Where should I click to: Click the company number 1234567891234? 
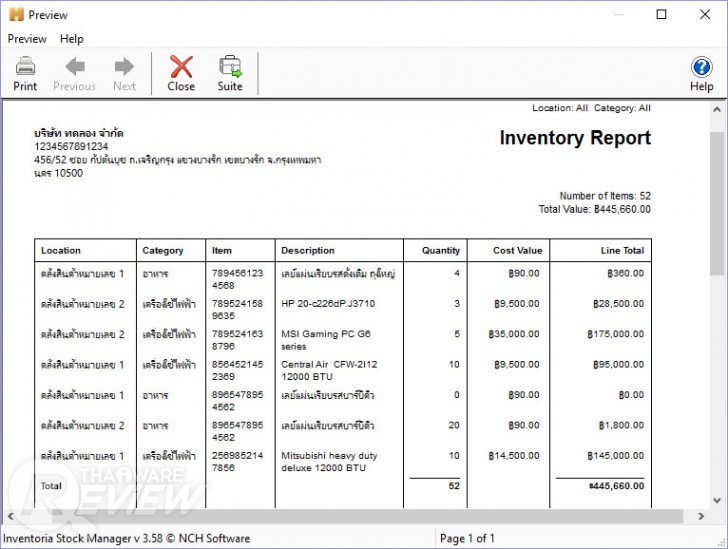[71, 146]
